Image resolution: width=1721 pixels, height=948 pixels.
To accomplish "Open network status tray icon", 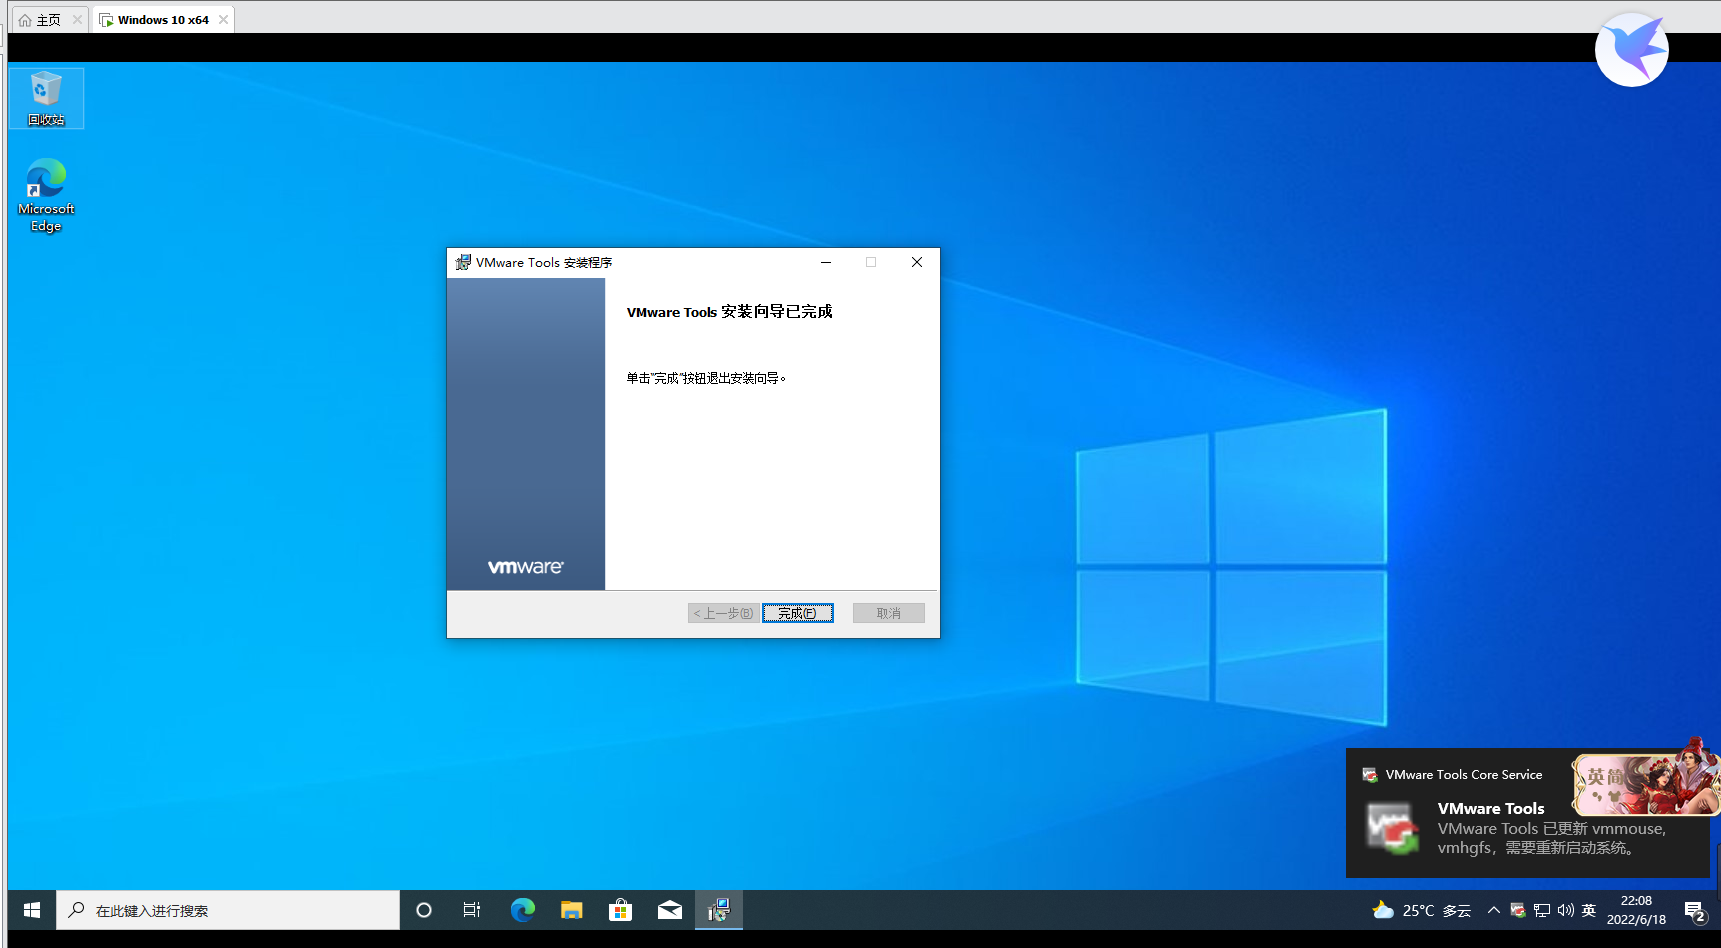I will pos(1542,910).
